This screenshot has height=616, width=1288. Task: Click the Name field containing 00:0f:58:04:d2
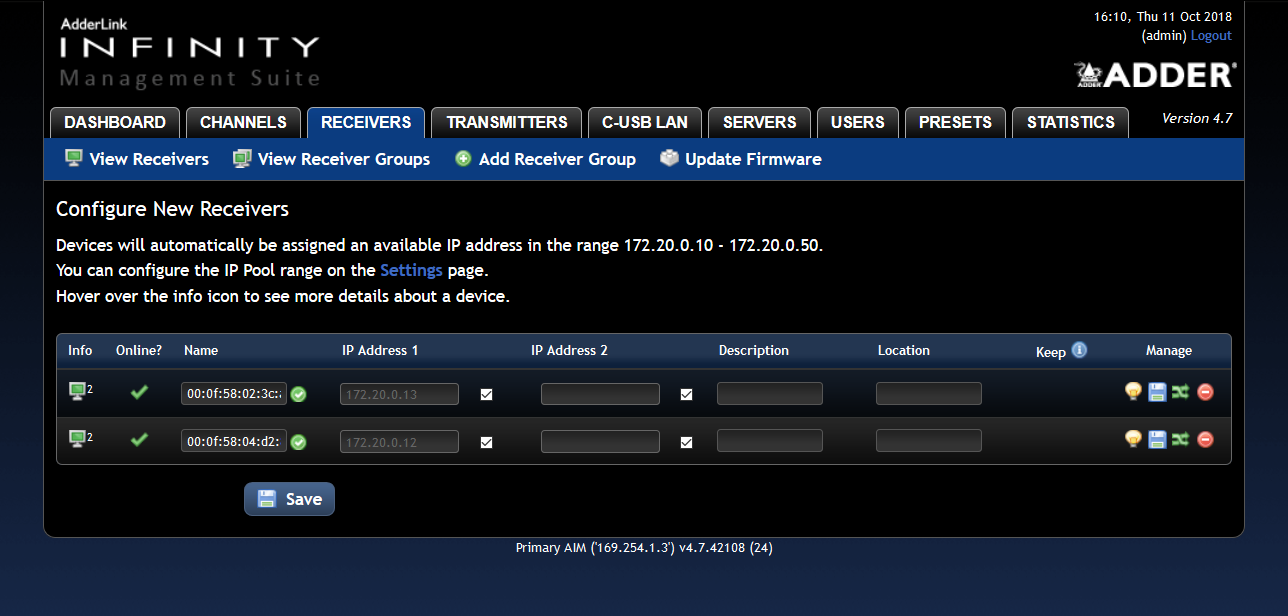point(234,441)
